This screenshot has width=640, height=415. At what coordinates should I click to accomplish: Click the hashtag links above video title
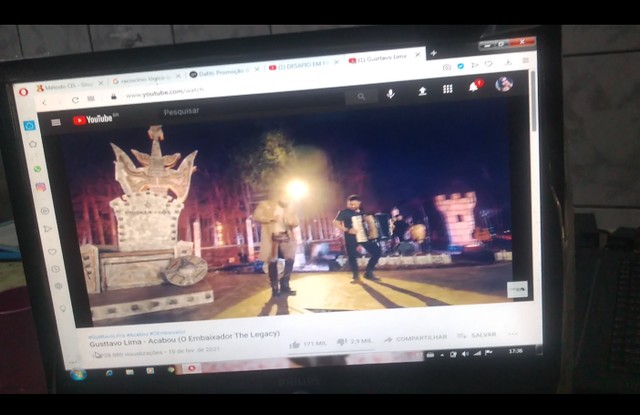(x=137, y=334)
